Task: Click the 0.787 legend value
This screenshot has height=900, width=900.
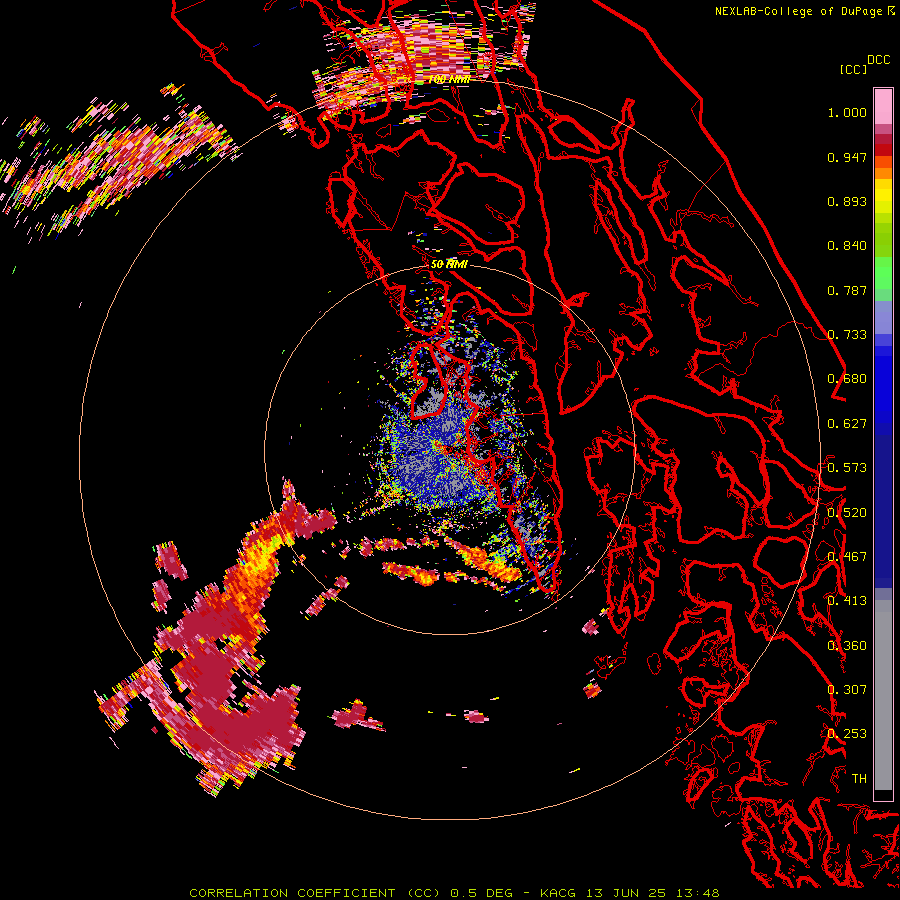Action: click(847, 290)
